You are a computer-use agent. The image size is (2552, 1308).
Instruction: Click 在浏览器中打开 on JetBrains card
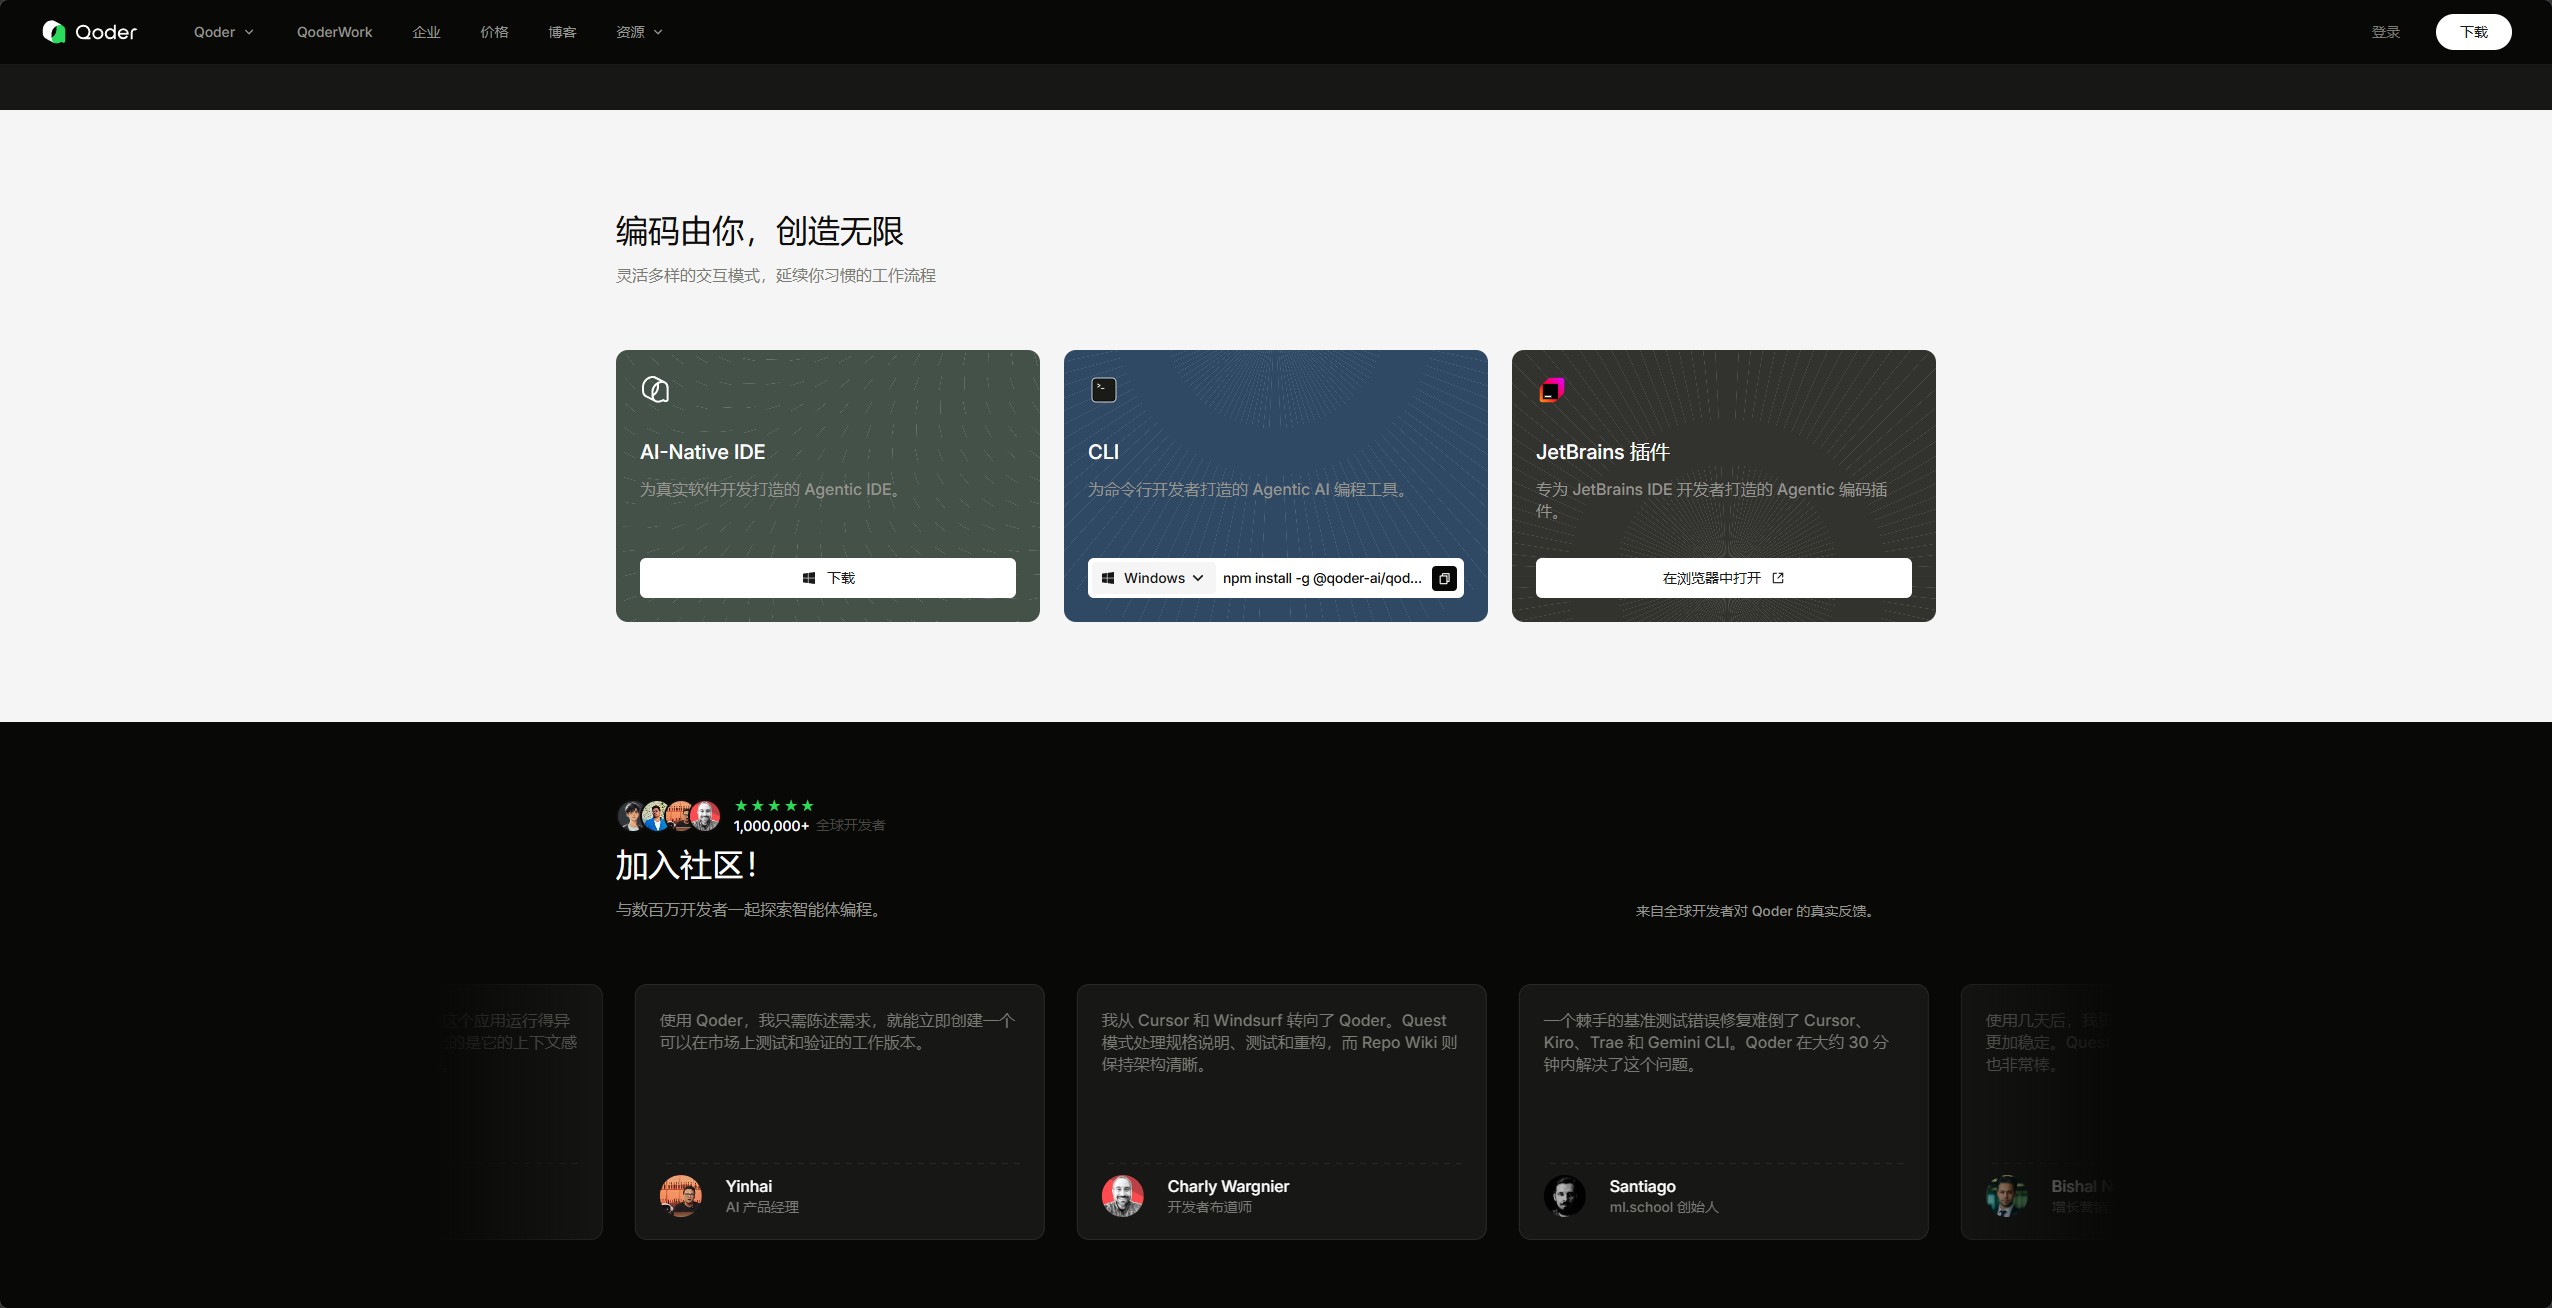pos(1724,578)
